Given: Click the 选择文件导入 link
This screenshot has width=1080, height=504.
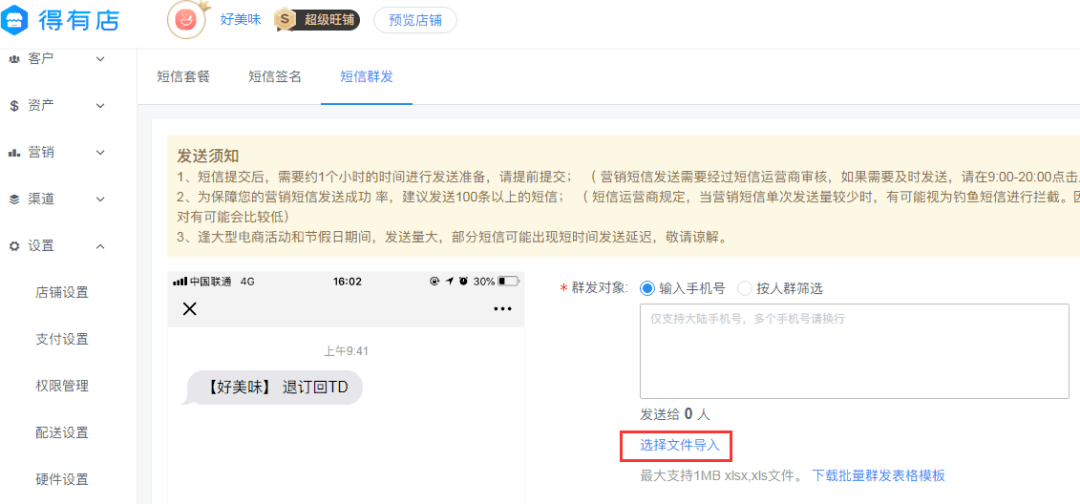Looking at the screenshot, I should [680, 445].
